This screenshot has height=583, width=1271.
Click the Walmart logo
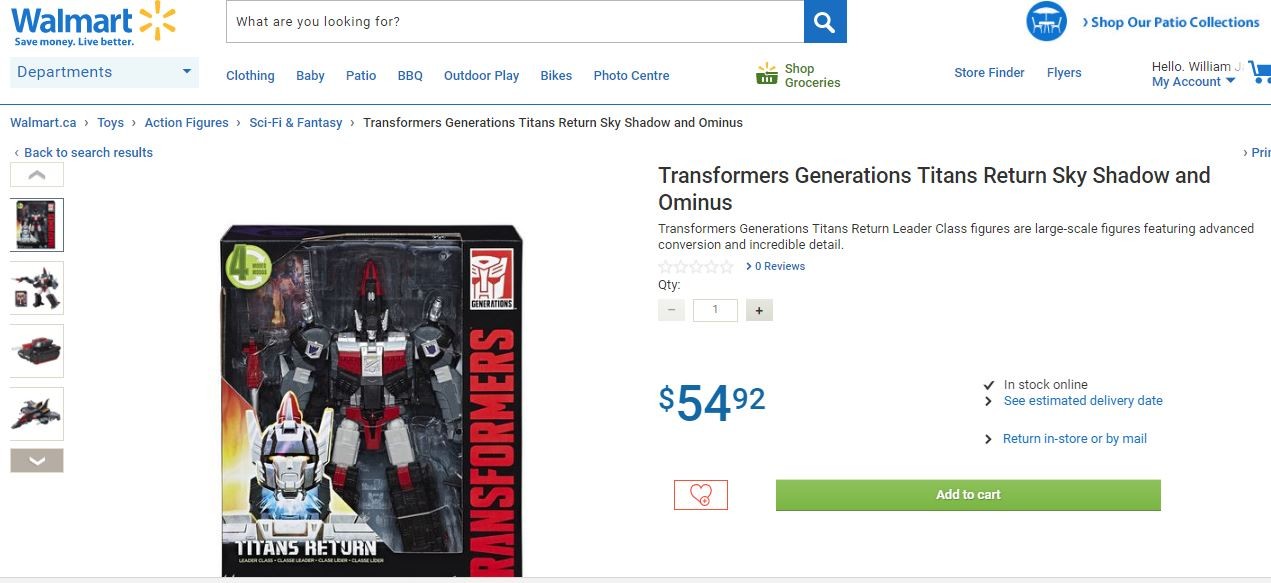click(x=94, y=24)
